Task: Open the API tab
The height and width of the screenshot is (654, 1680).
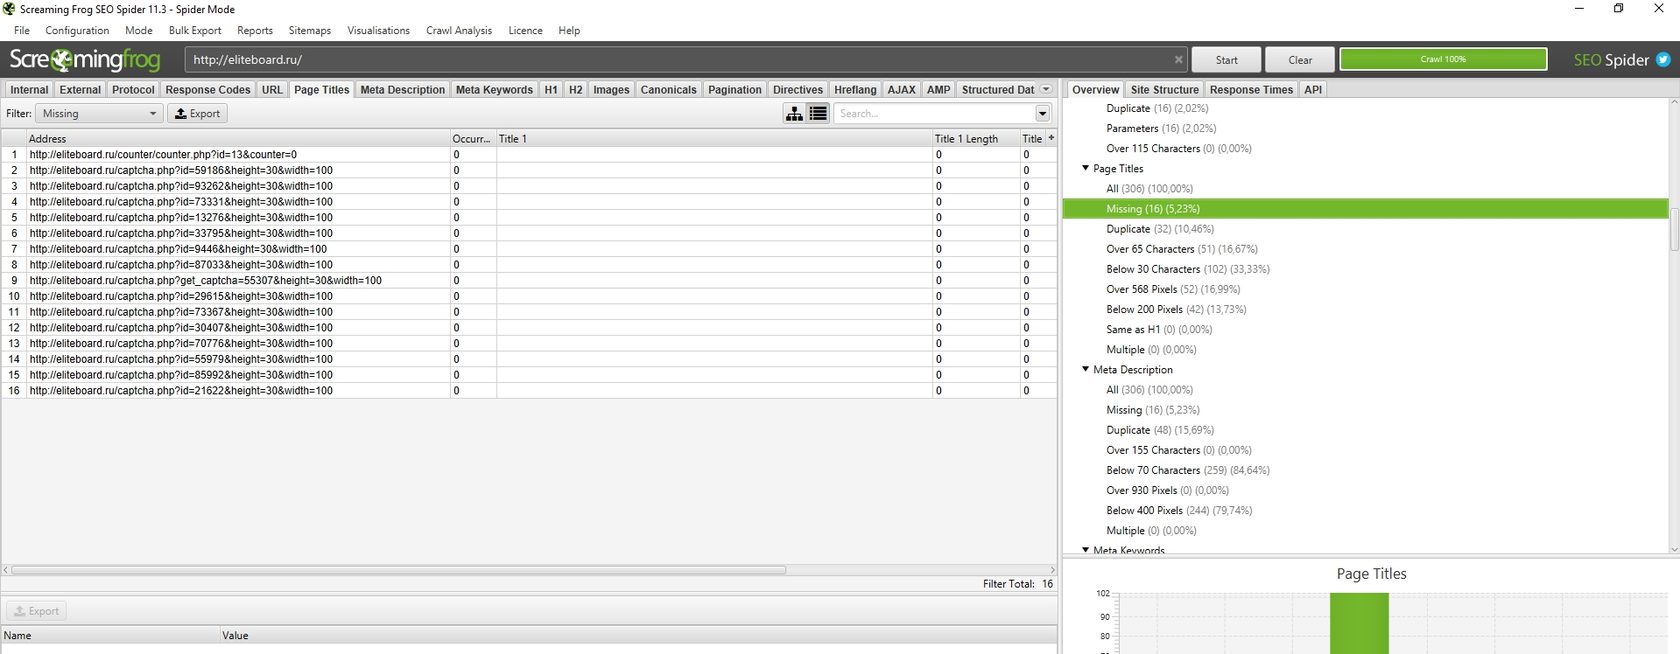Action: (x=1313, y=89)
